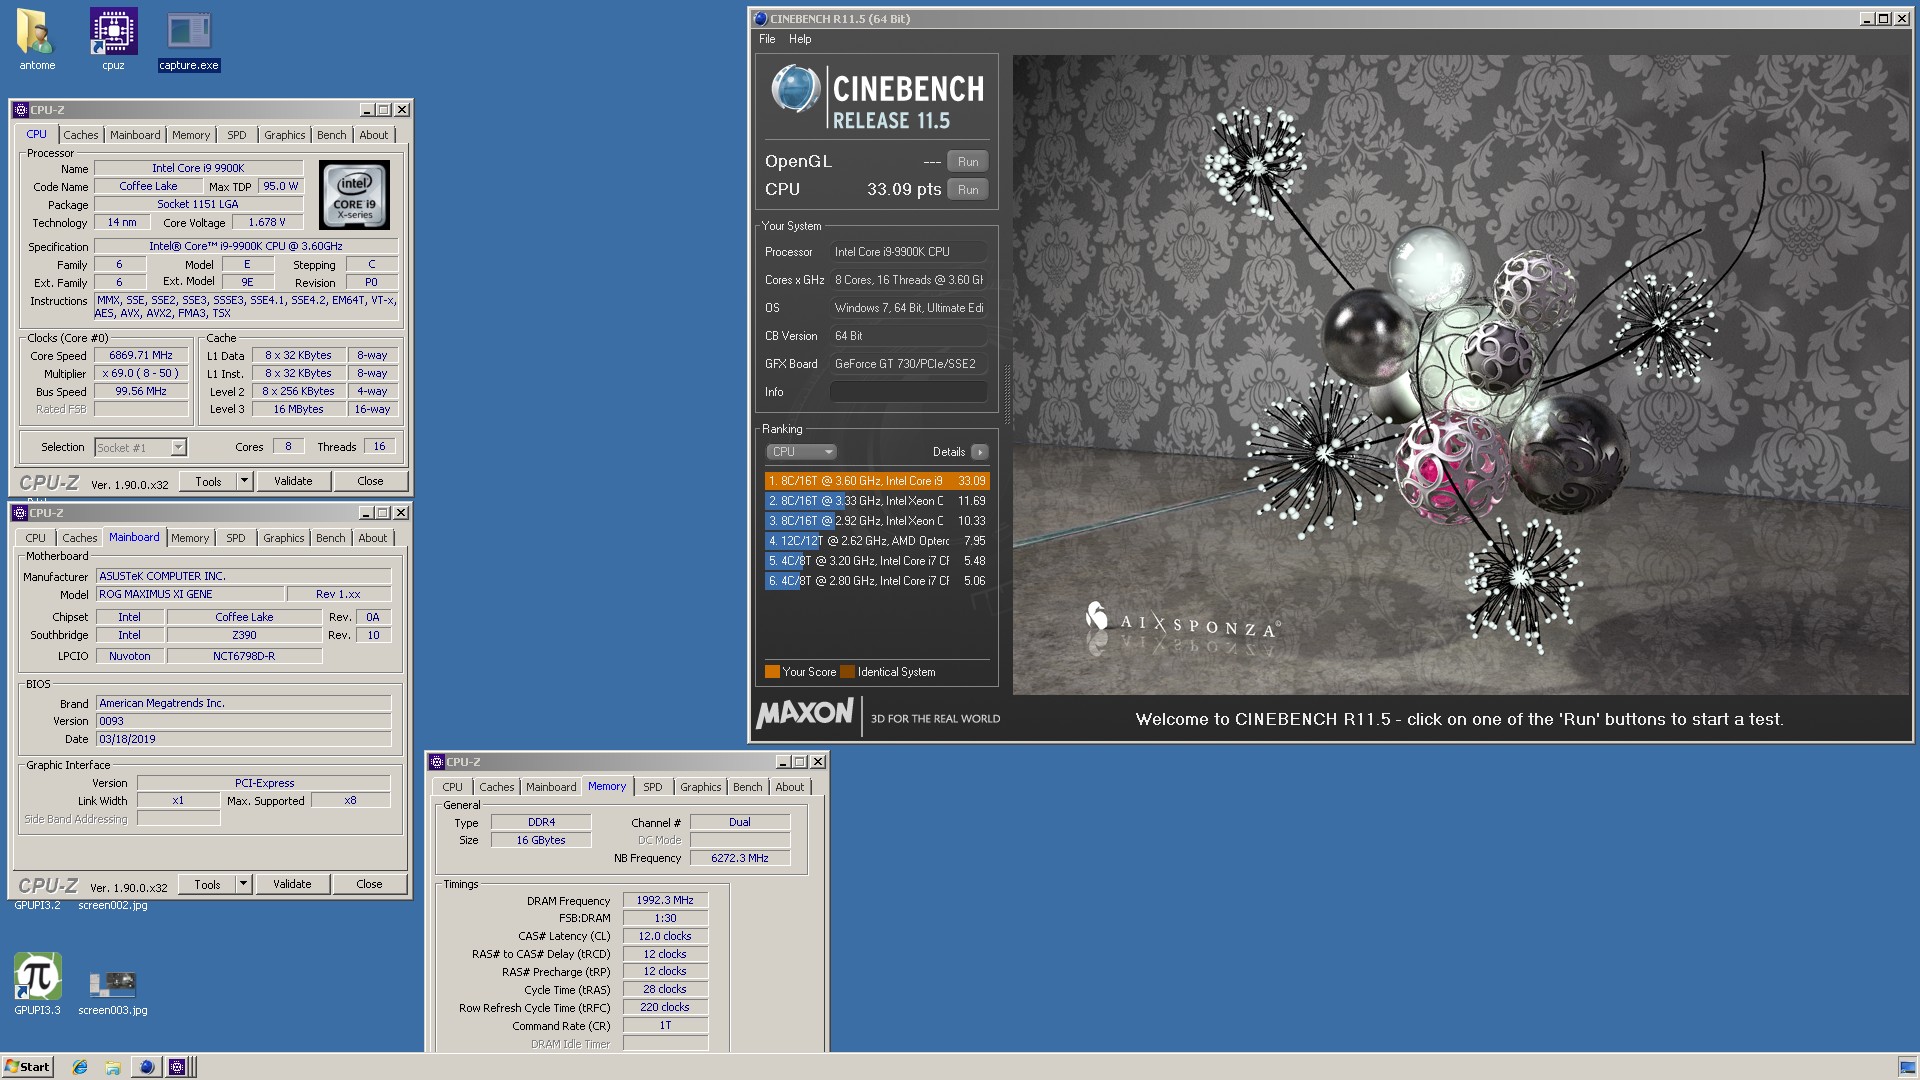Viewport: 1920px width, 1080px height.
Task: Click the title icon of the Processor CPU-Z window
Action: point(20,110)
